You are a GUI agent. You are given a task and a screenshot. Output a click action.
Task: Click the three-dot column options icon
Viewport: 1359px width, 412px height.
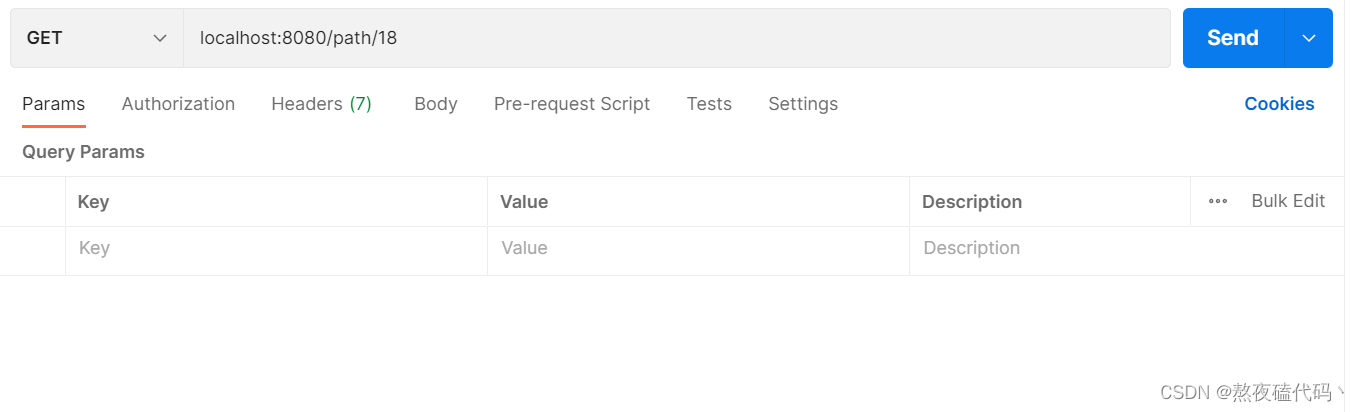pos(1218,201)
